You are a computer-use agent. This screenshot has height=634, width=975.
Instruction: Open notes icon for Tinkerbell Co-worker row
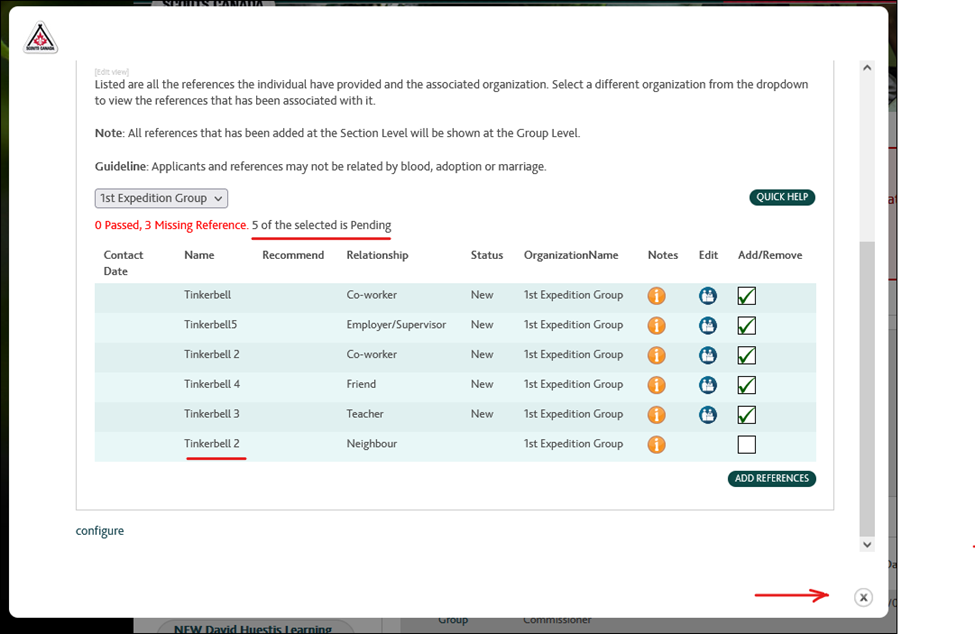coord(656,296)
